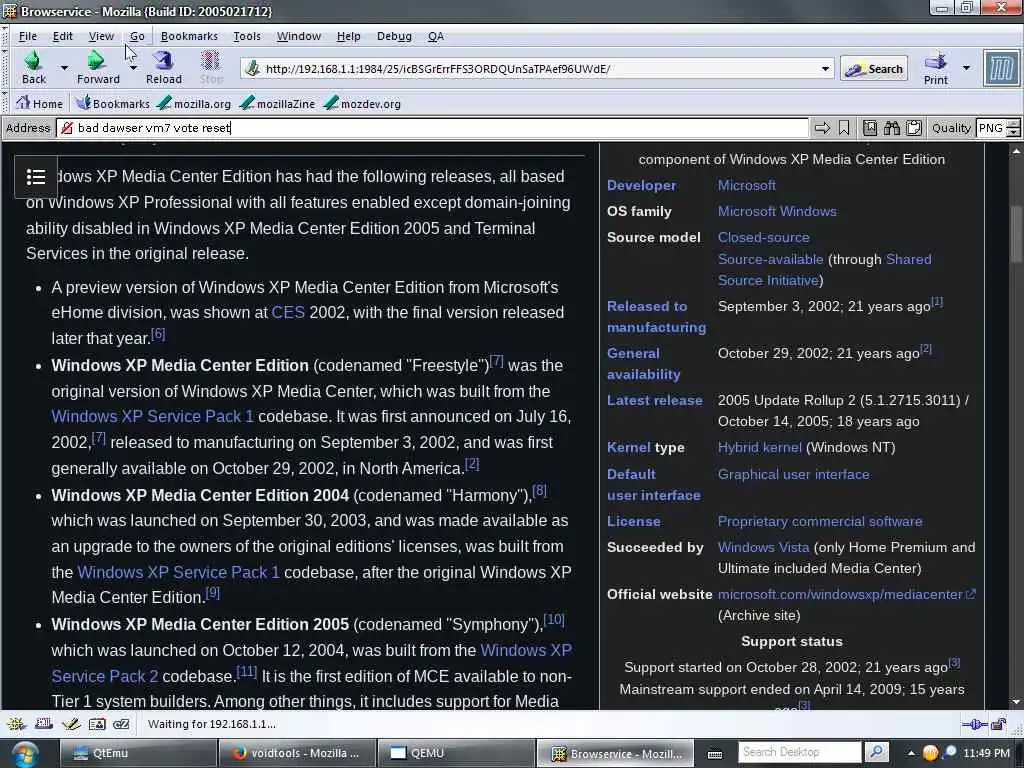This screenshot has width=1024, height=768.
Task: Open the Graphical user interface link
Action: 793,474
